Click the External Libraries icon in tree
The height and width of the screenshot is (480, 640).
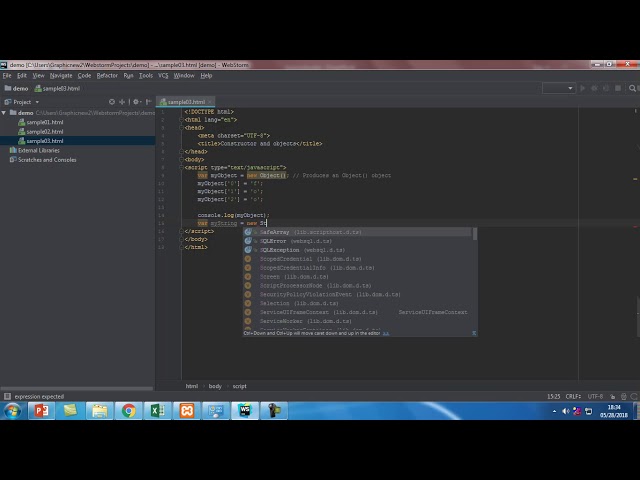13,150
